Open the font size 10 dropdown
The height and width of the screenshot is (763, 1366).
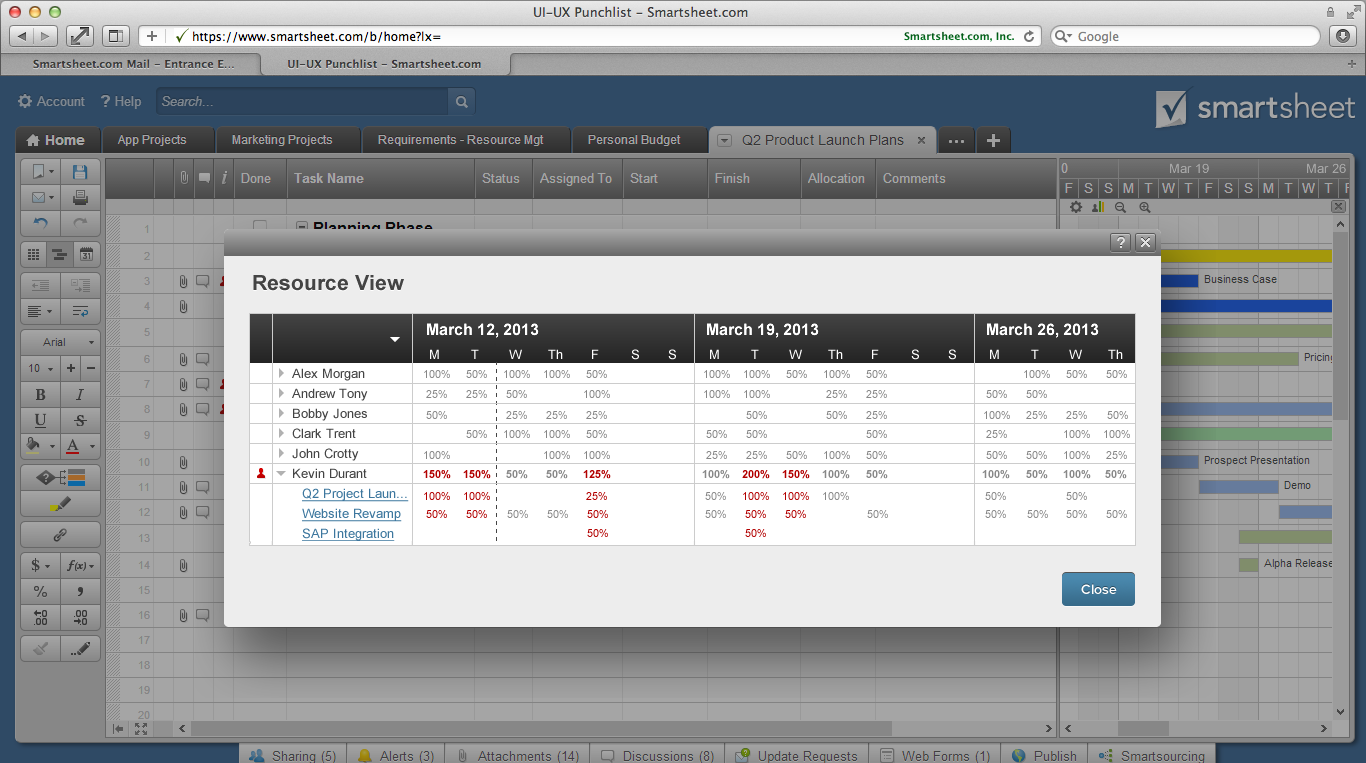tap(40, 368)
